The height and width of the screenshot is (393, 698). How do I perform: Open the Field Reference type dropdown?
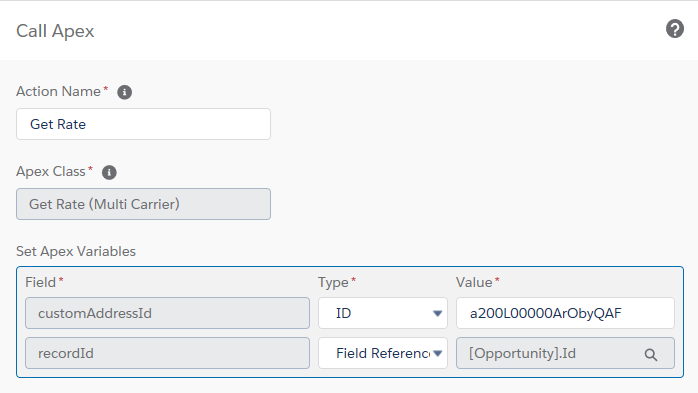tap(383, 353)
